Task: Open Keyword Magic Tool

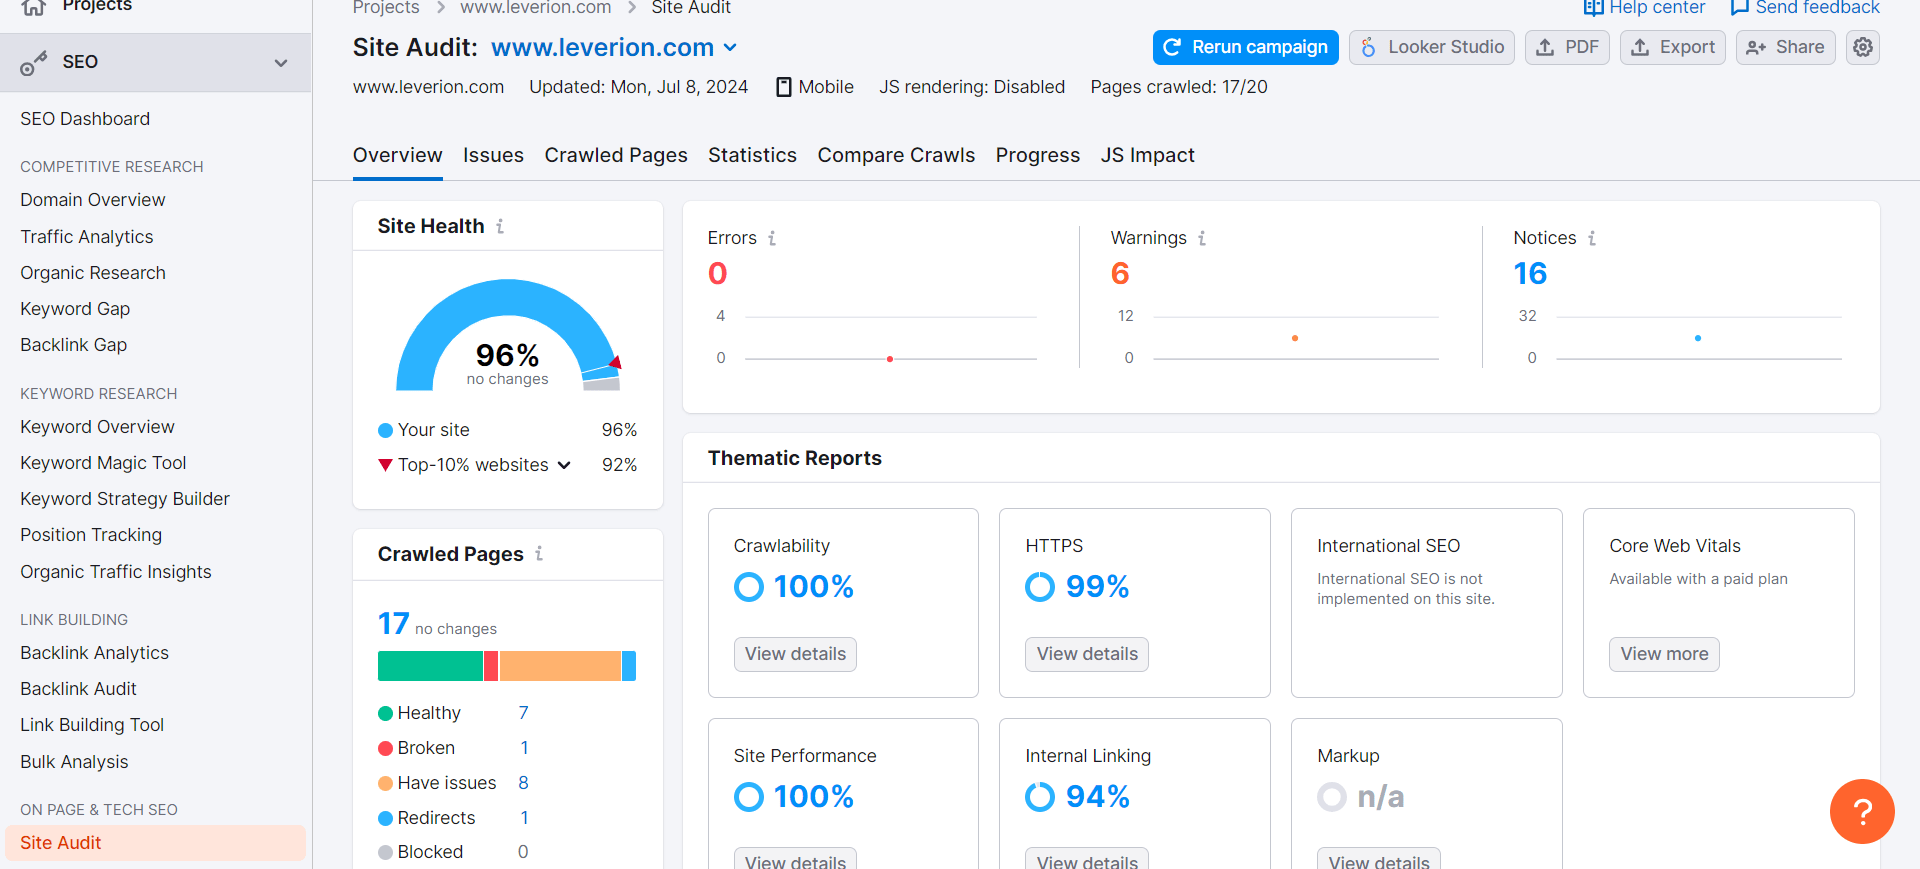Action: [x=103, y=463]
